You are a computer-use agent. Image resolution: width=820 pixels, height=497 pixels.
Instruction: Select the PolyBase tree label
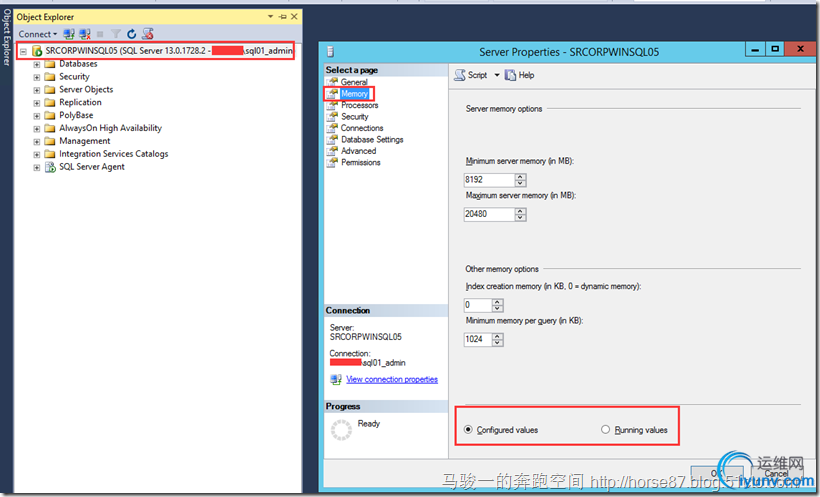pos(76,115)
